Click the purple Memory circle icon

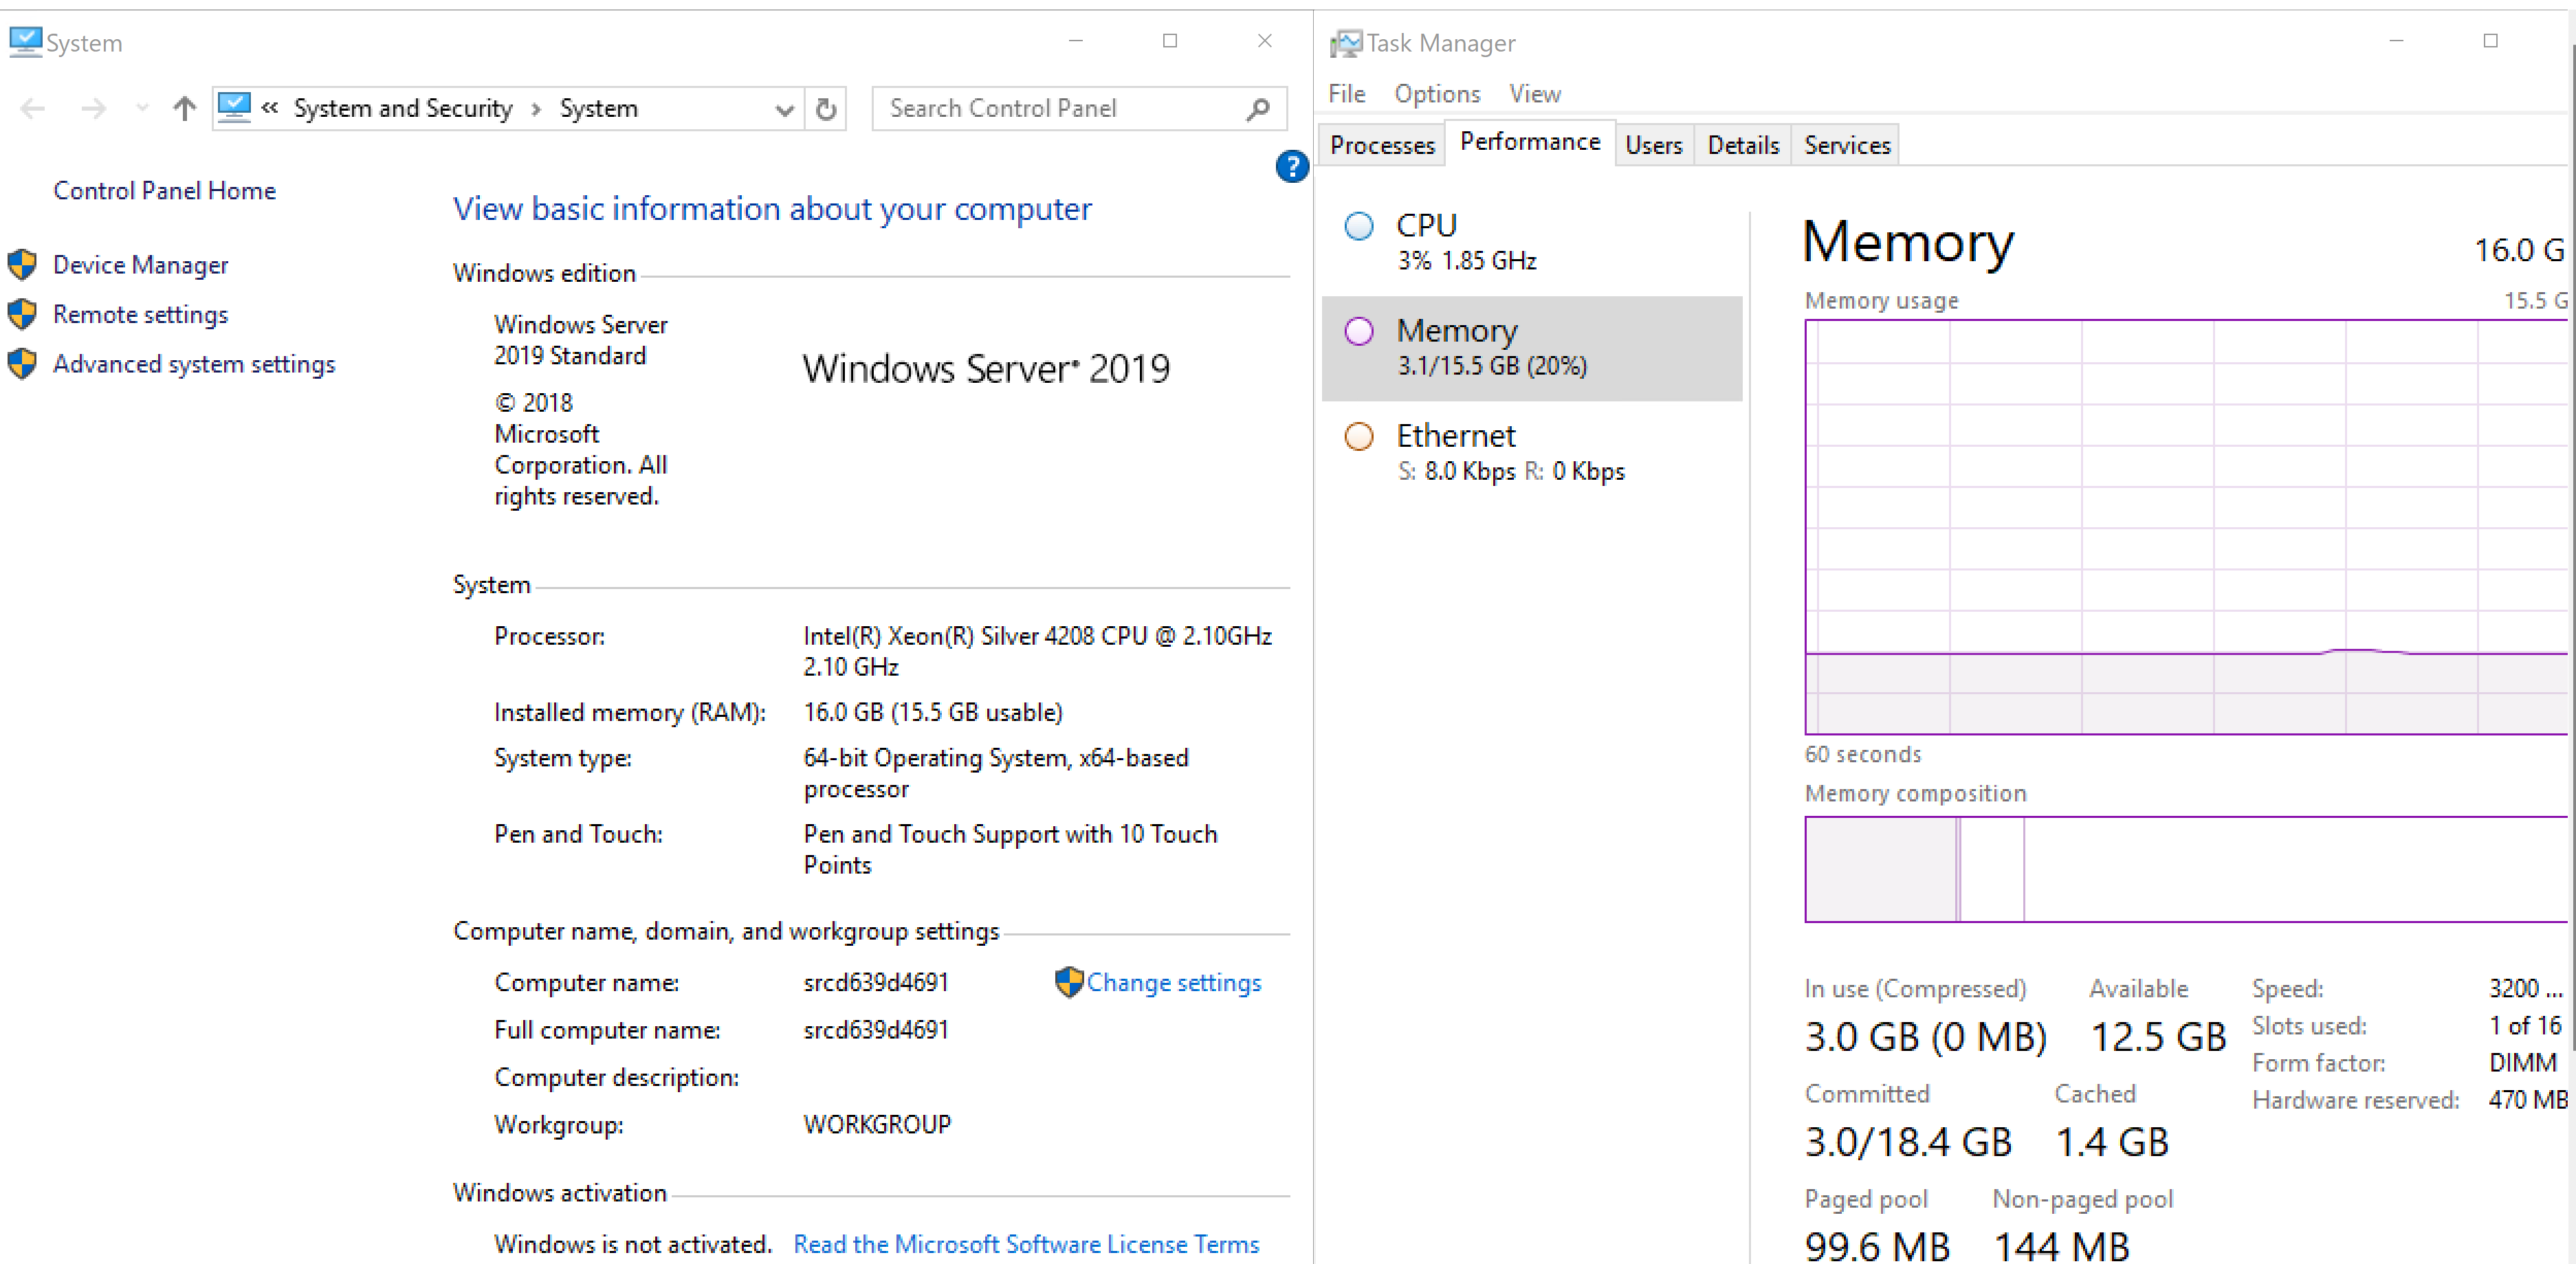(x=1359, y=331)
